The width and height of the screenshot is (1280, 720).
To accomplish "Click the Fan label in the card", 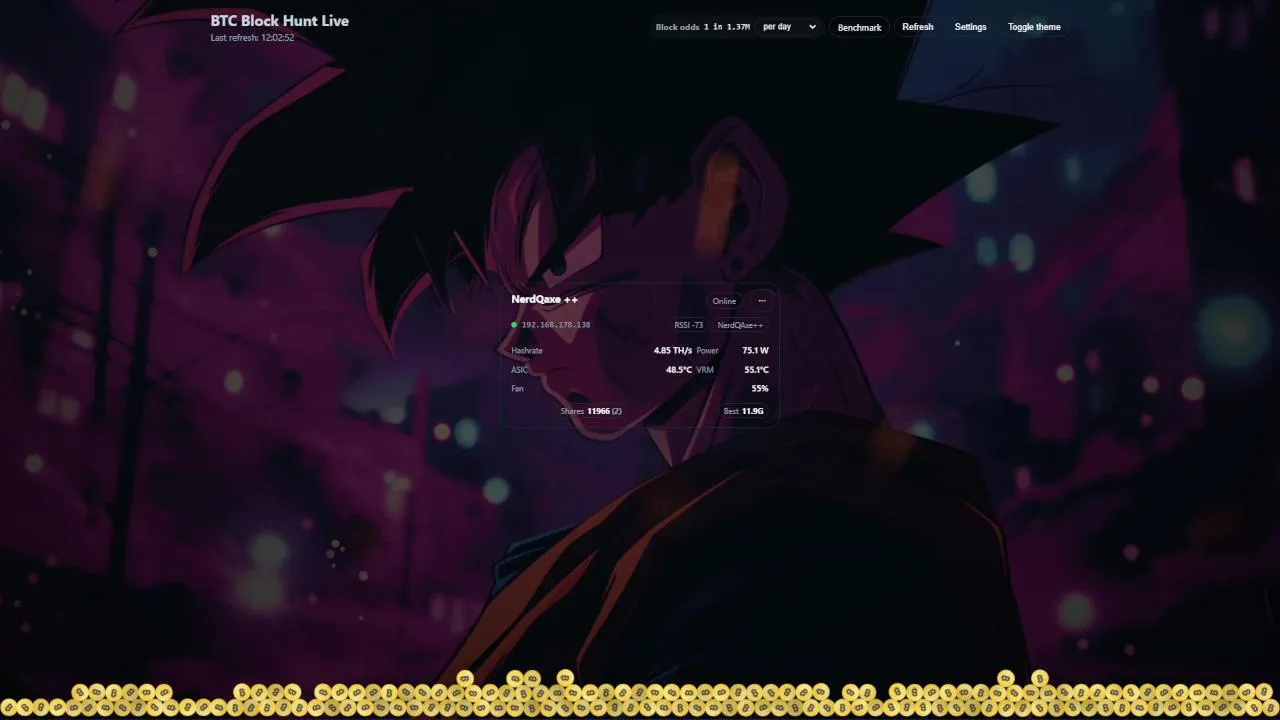I will [x=517, y=389].
